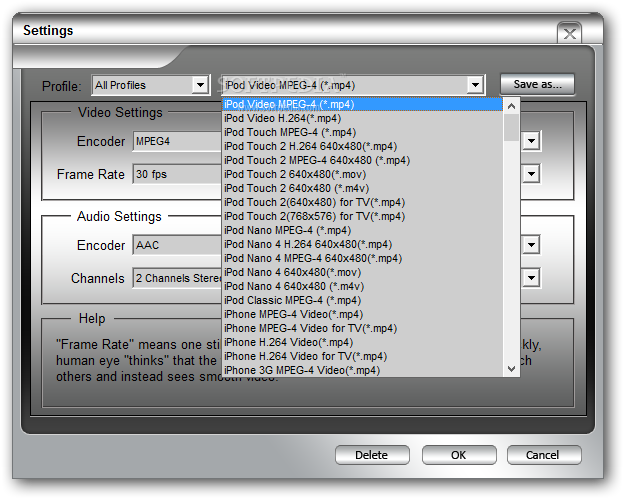The width and height of the screenshot is (624, 499).
Task: Select iPod Touch 2 640x480(*.mov)
Action: pyautogui.click(x=363, y=174)
